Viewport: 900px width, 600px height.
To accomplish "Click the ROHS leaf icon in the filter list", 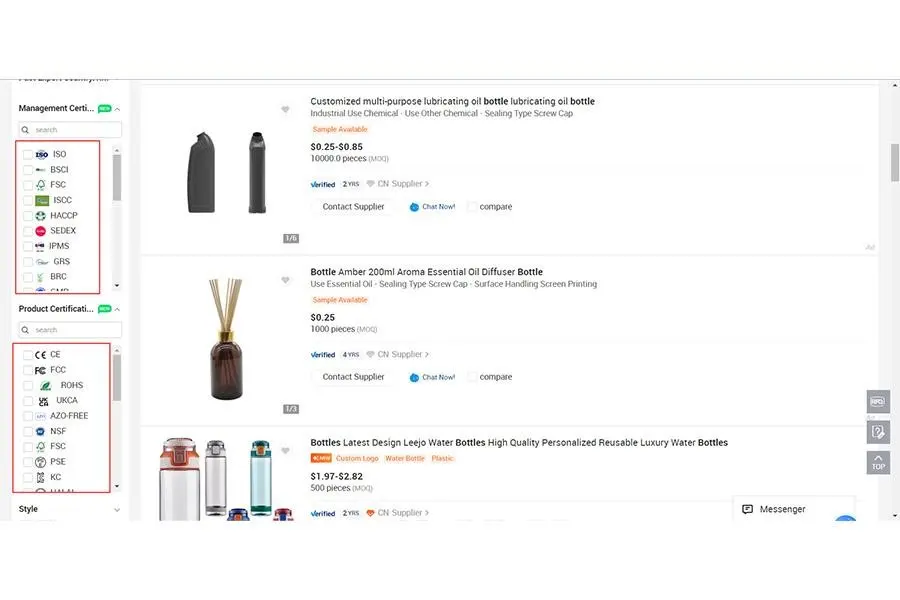I will (x=45, y=385).
